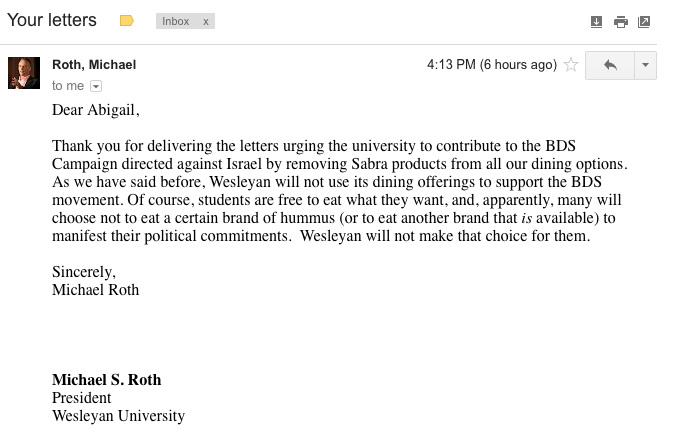Click the "Dear Abigail," greeting line
The height and width of the screenshot is (436, 687).
tap(96, 110)
